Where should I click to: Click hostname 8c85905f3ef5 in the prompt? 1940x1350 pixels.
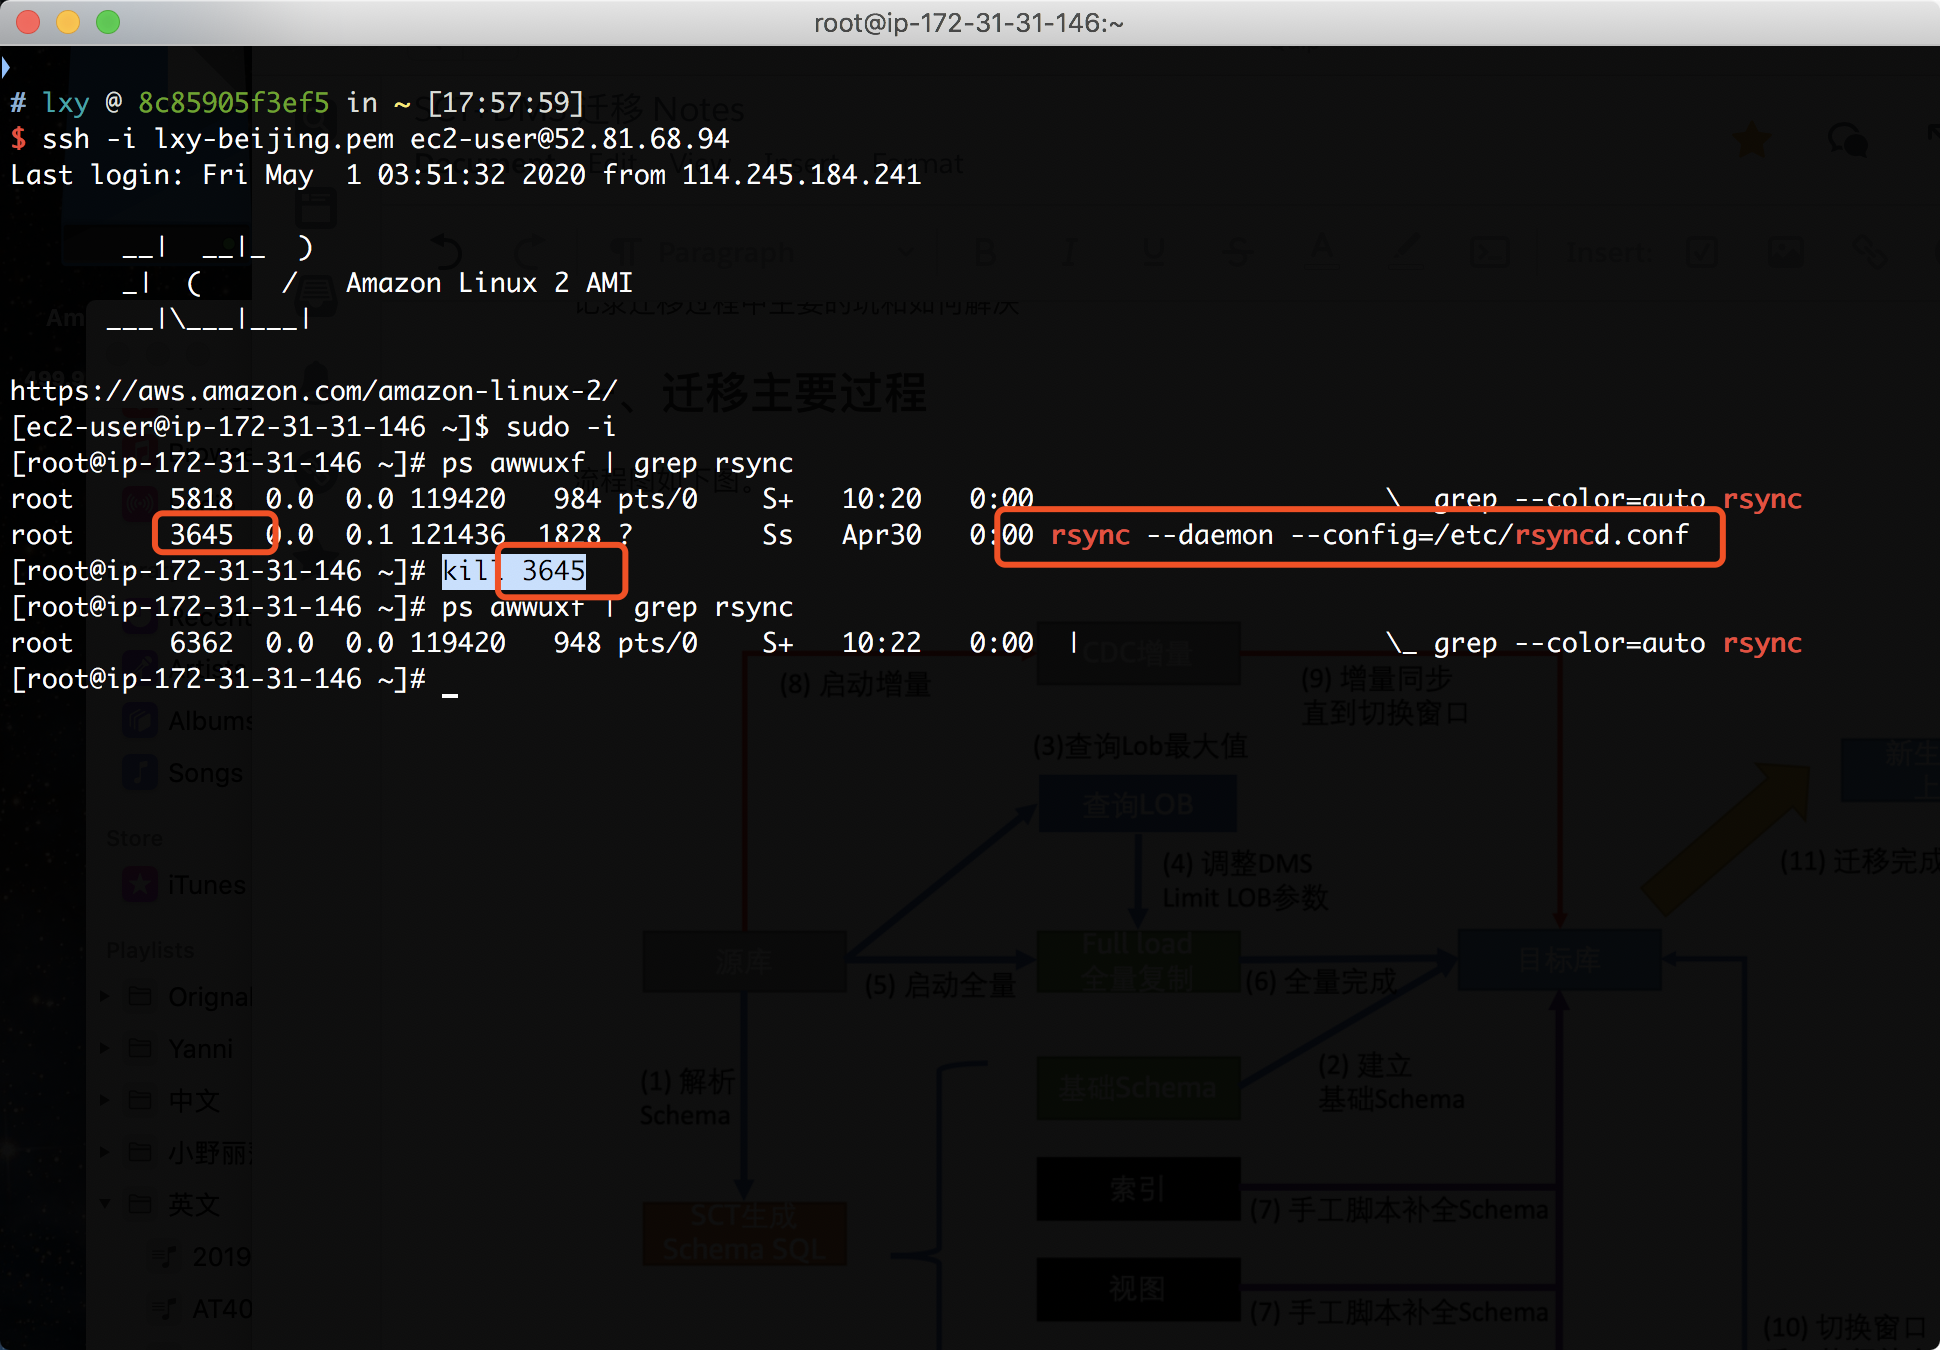point(233,103)
